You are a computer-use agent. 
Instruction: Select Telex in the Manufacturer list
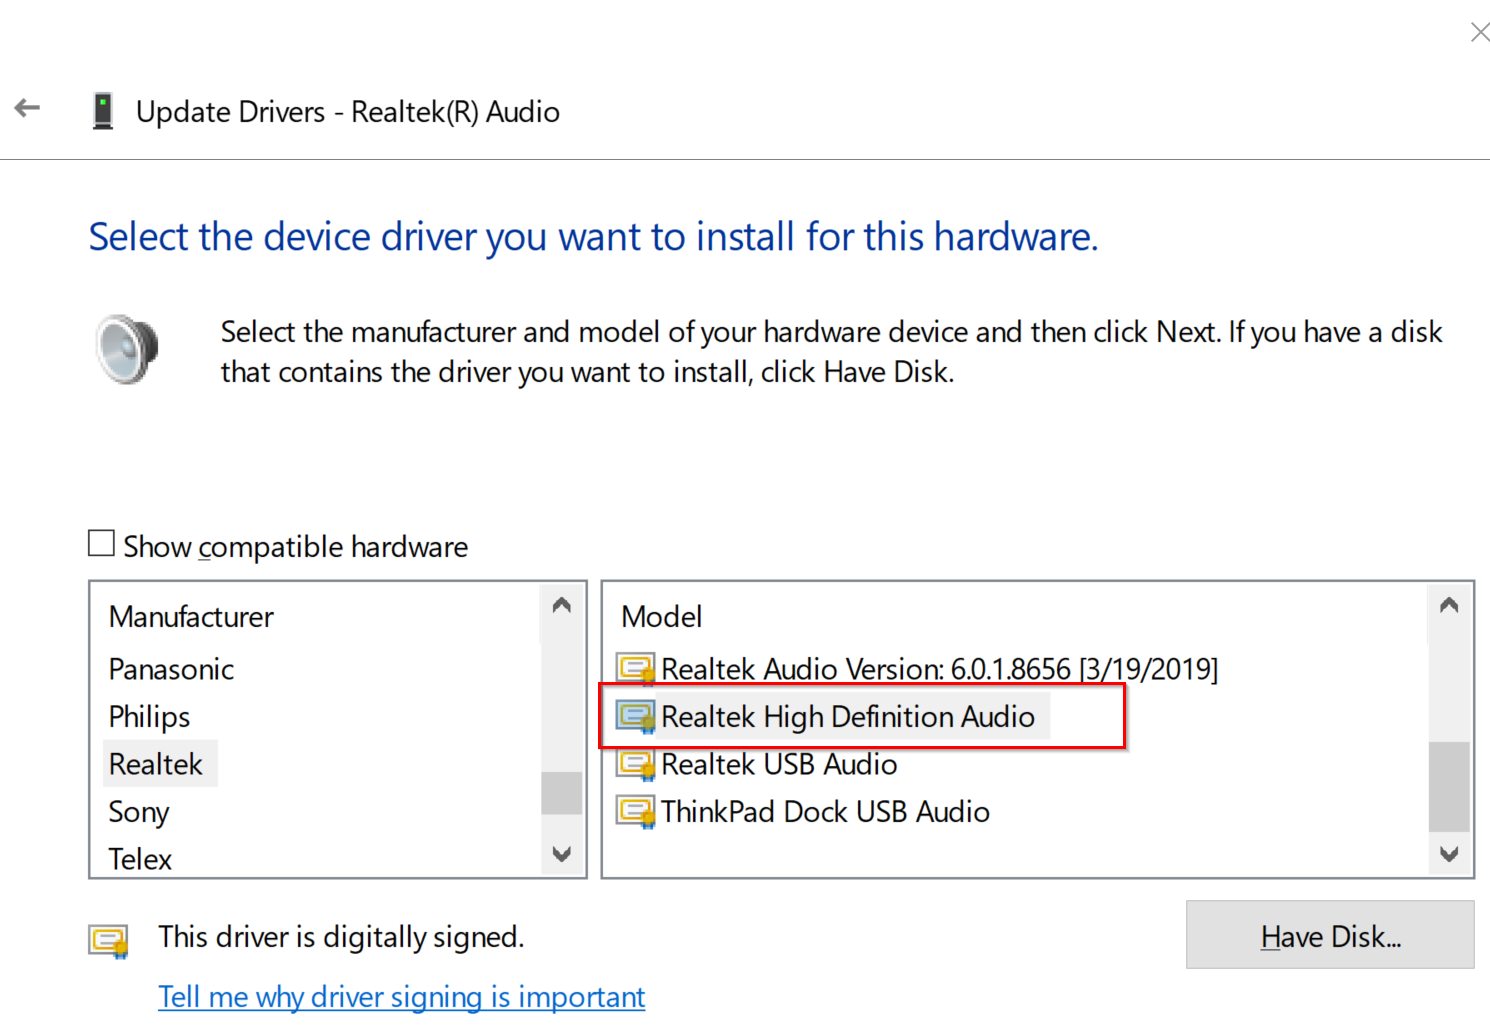(140, 859)
